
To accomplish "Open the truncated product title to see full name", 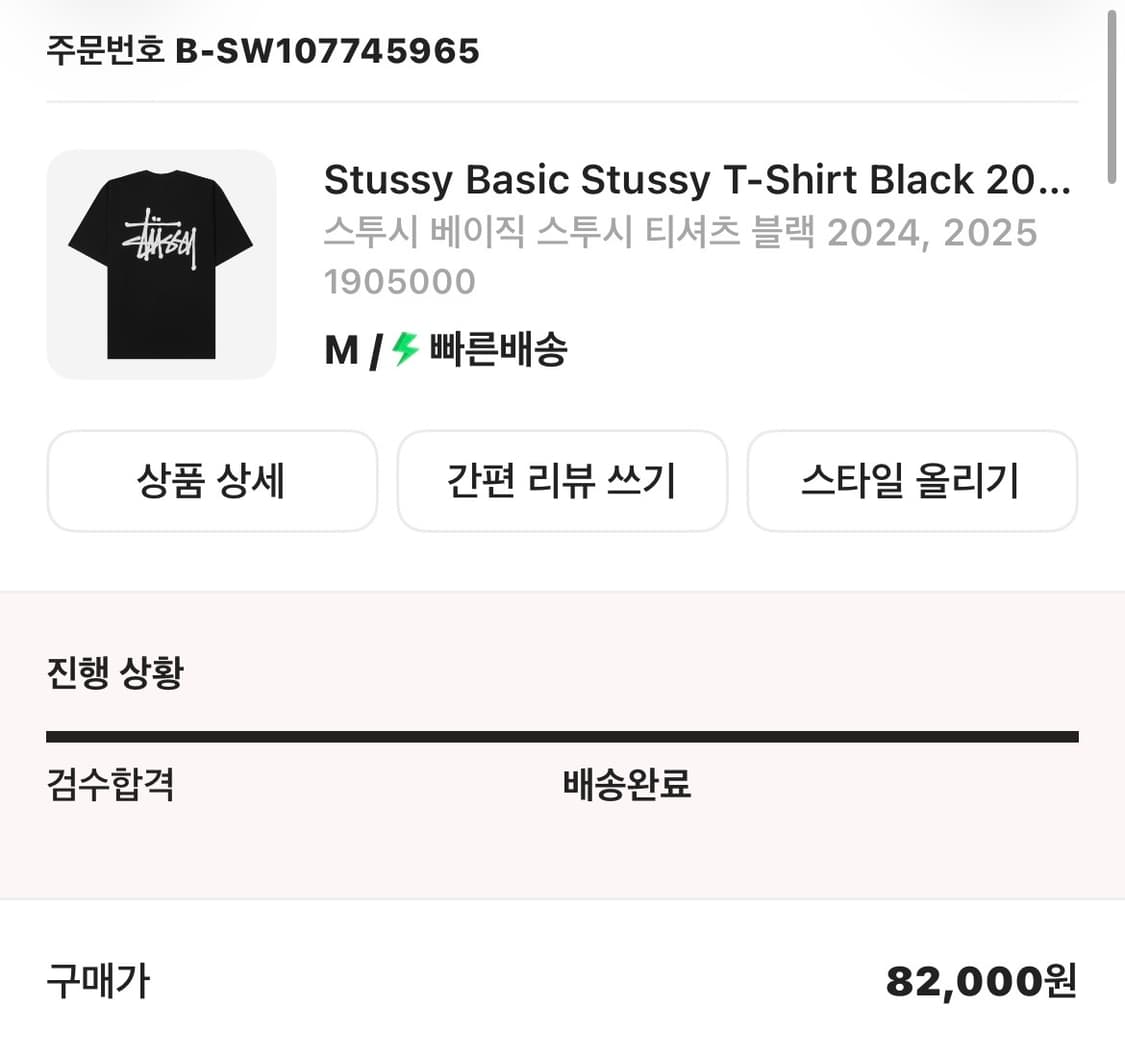I will (x=697, y=181).
